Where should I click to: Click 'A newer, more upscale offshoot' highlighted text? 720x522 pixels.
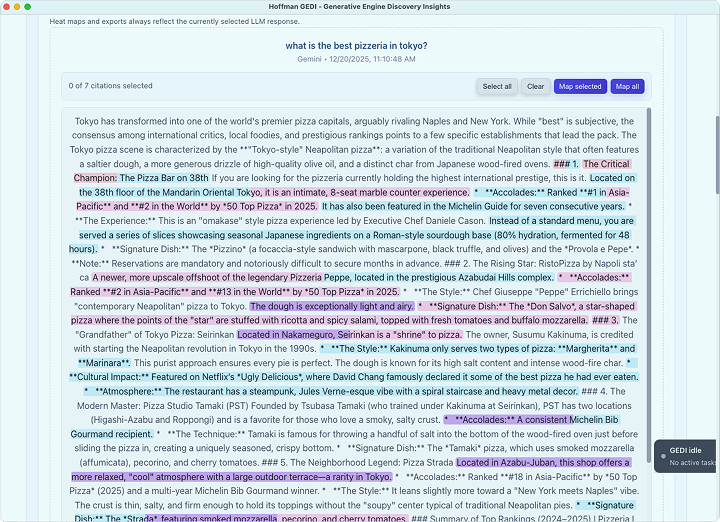(320, 276)
